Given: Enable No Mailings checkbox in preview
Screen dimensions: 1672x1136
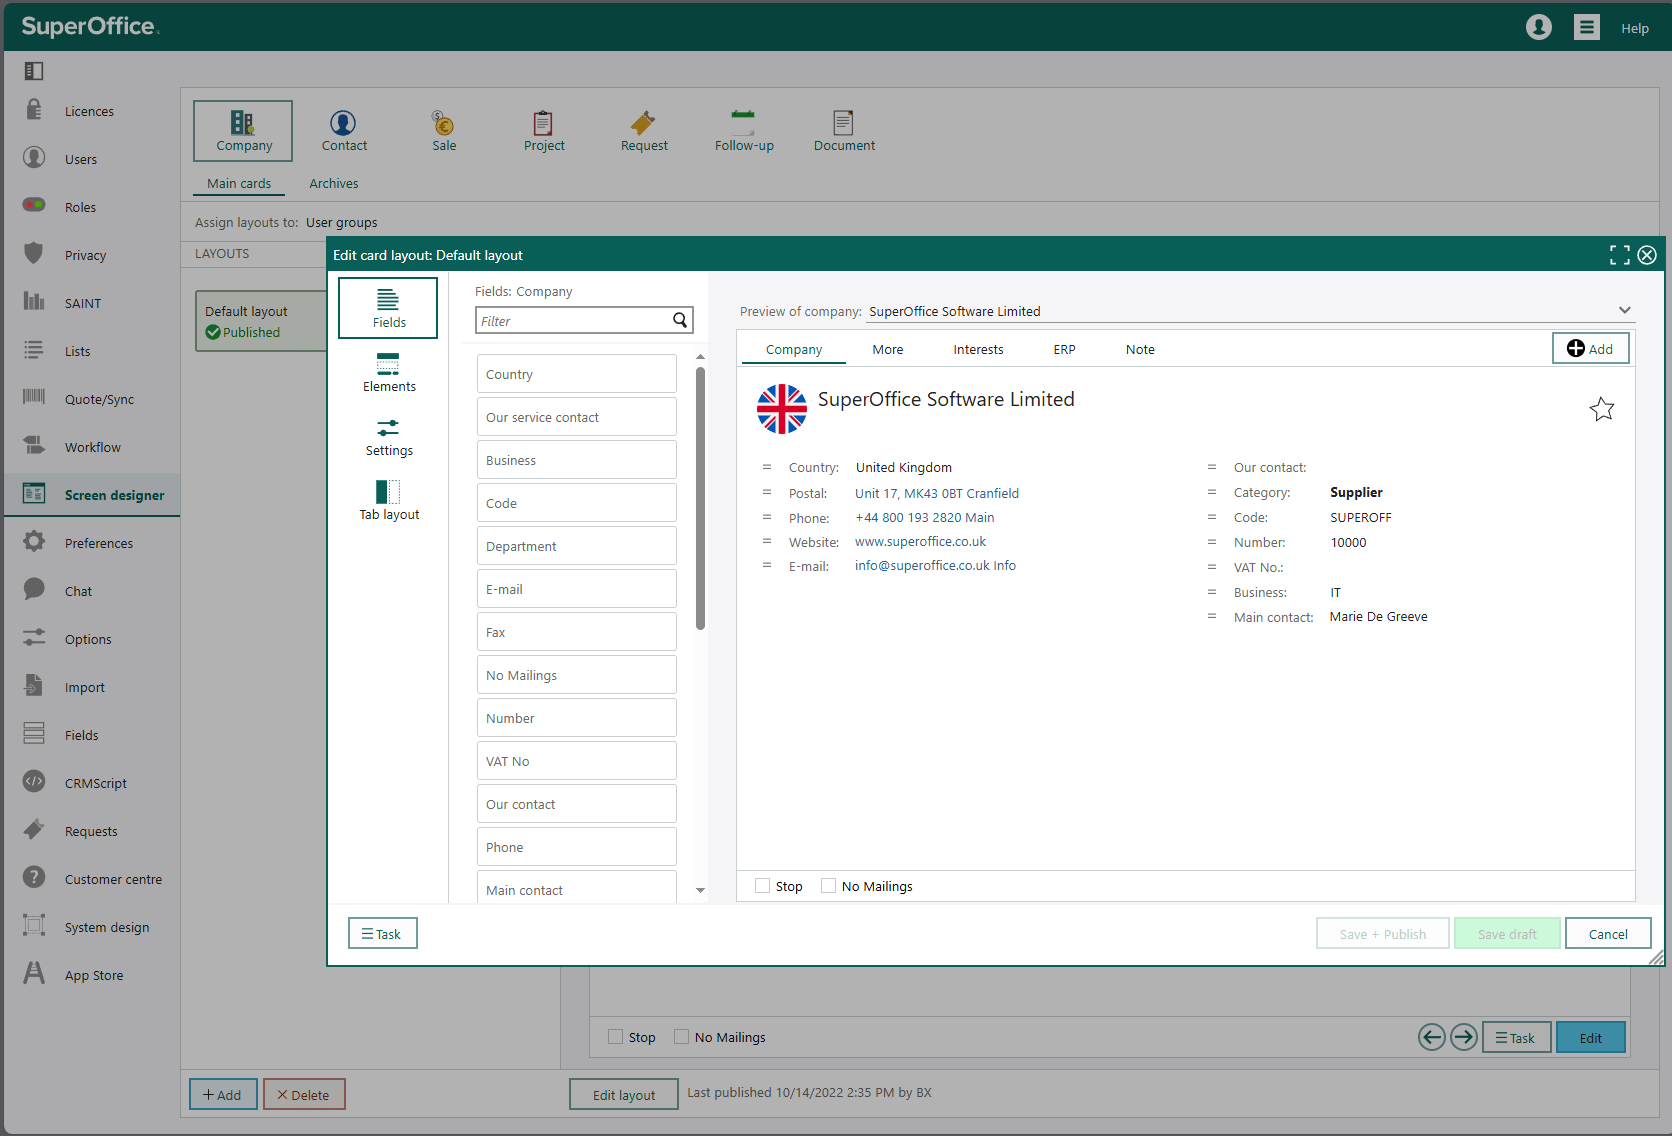Looking at the screenshot, I should (828, 886).
